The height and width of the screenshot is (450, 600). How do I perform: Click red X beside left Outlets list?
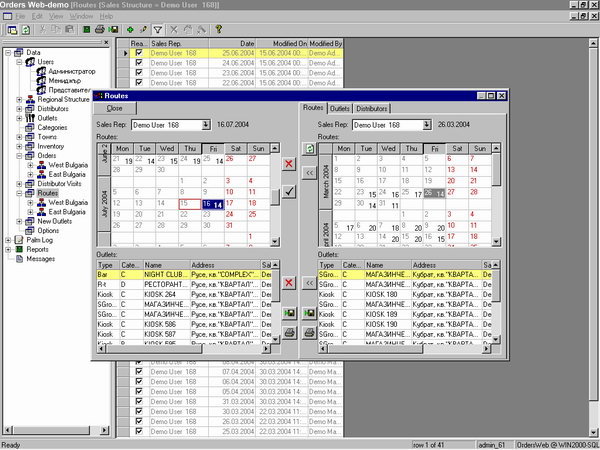[x=289, y=284]
